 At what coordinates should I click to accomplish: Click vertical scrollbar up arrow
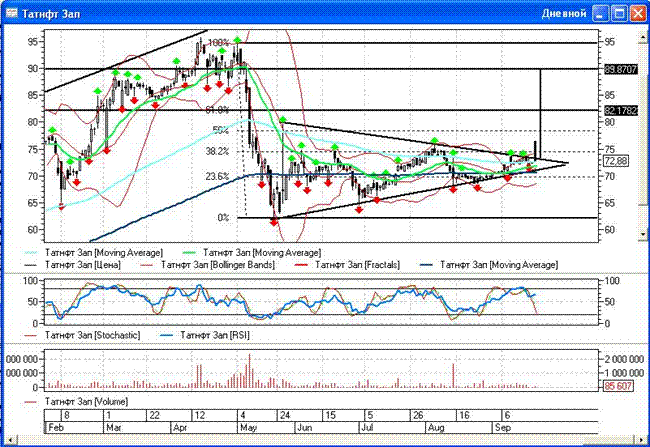(643, 36)
